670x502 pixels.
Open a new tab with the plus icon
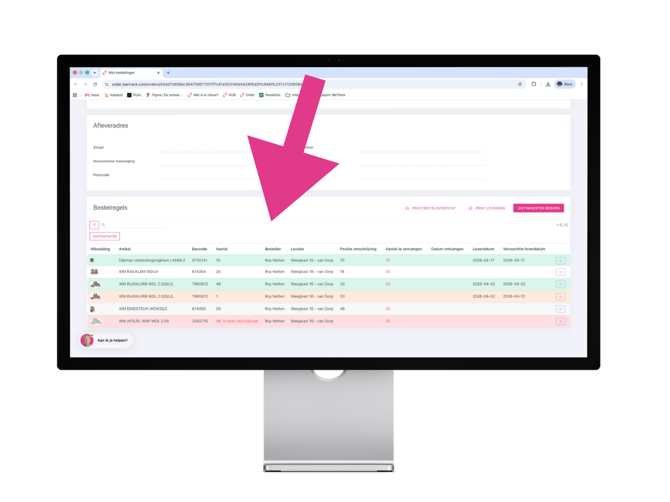click(168, 73)
